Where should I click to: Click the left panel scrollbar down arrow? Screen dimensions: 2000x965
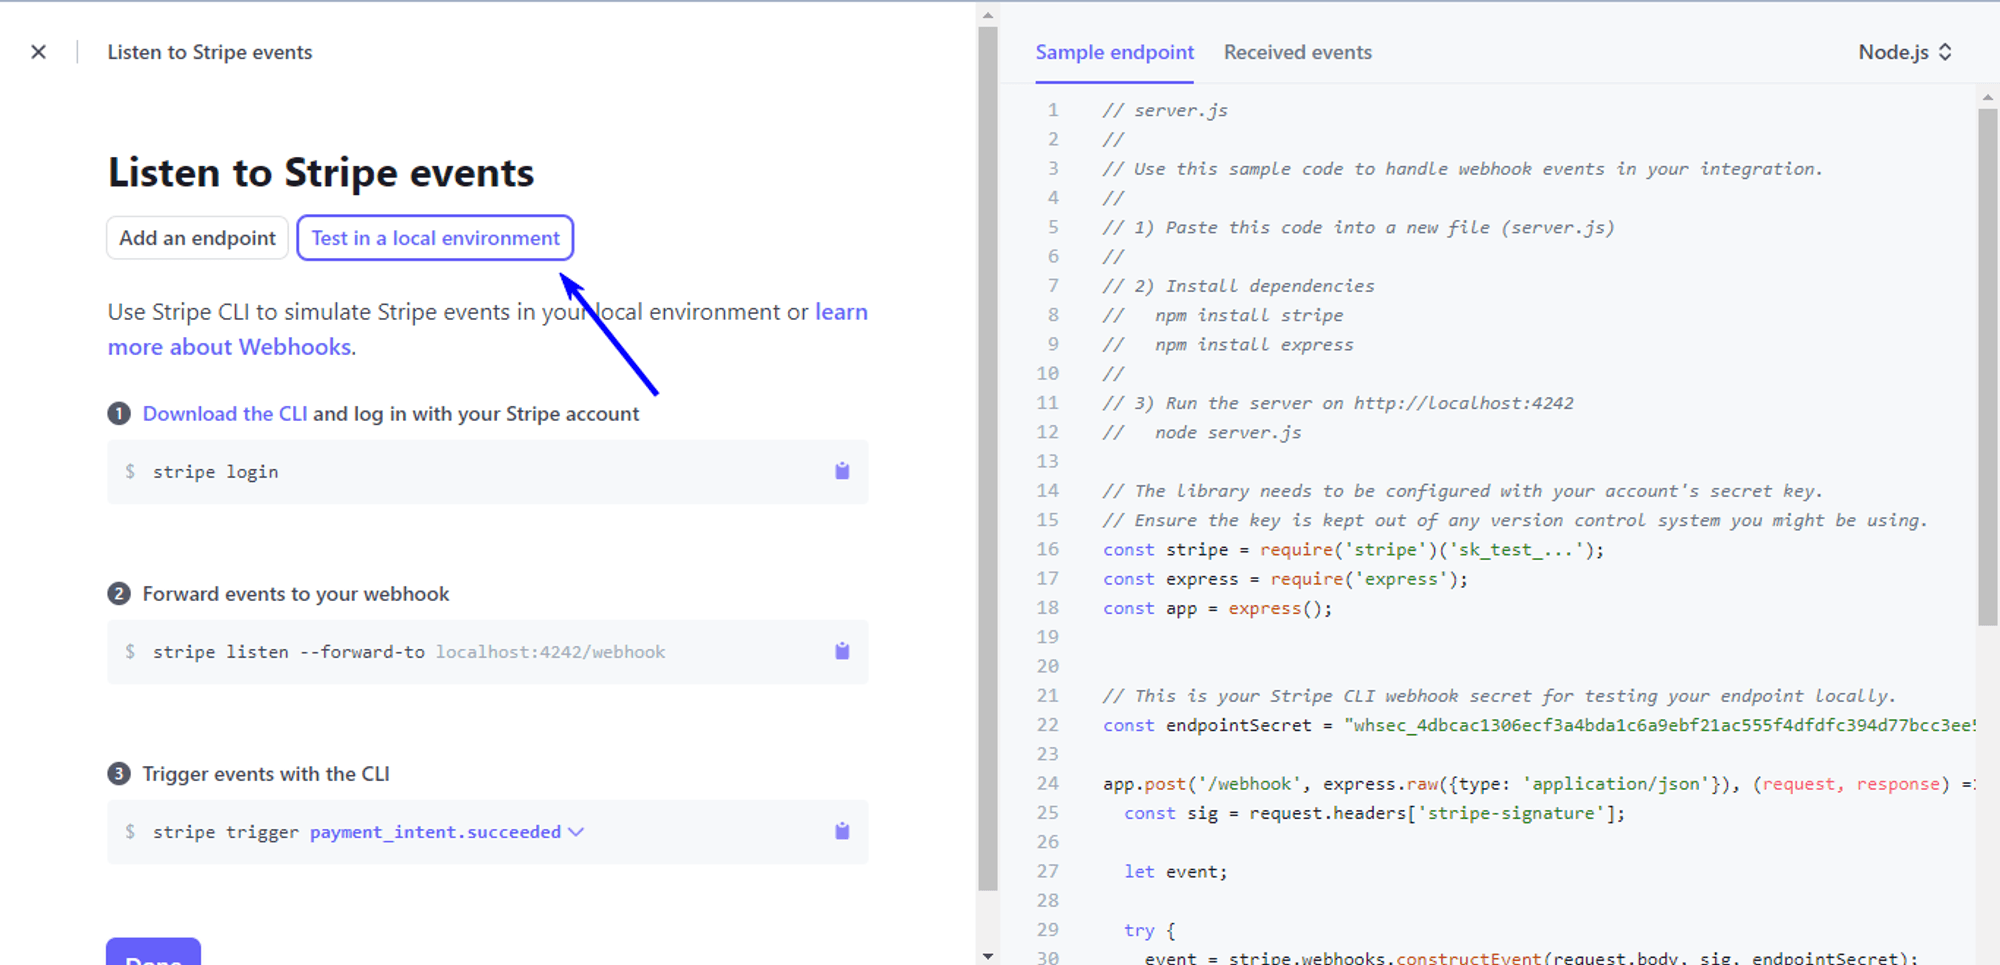[x=988, y=956]
